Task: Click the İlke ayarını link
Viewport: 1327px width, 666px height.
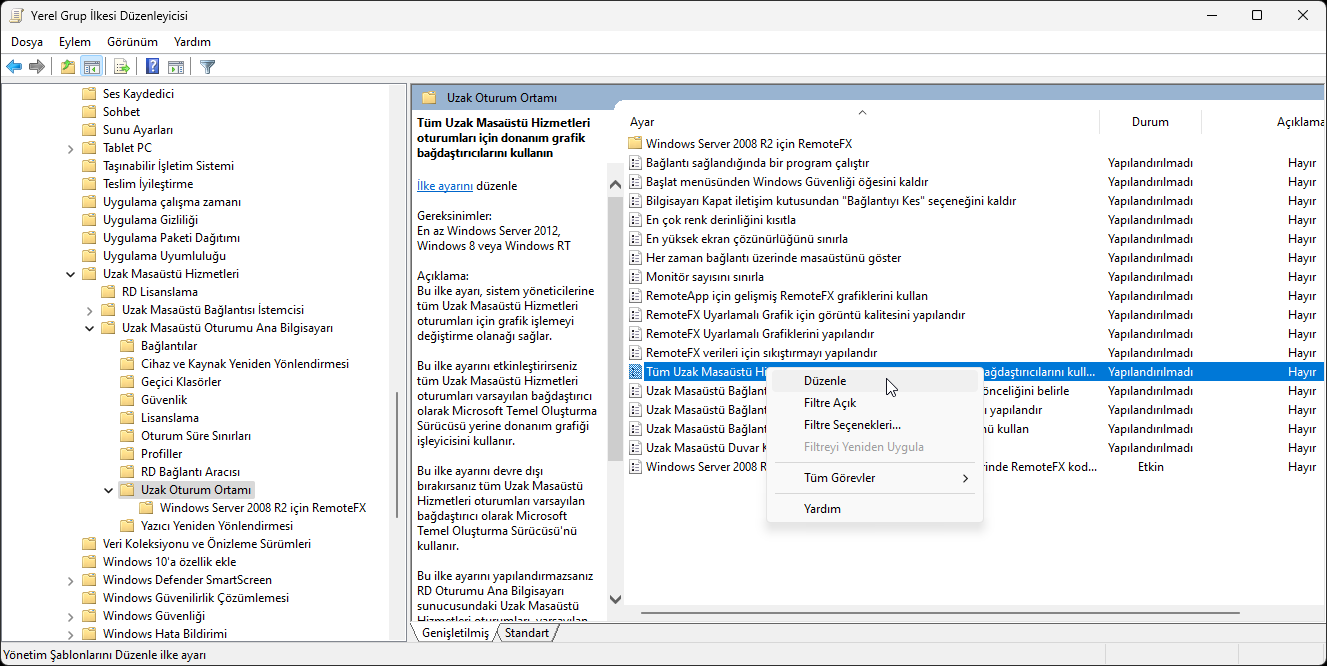Action: click(444, 186)
